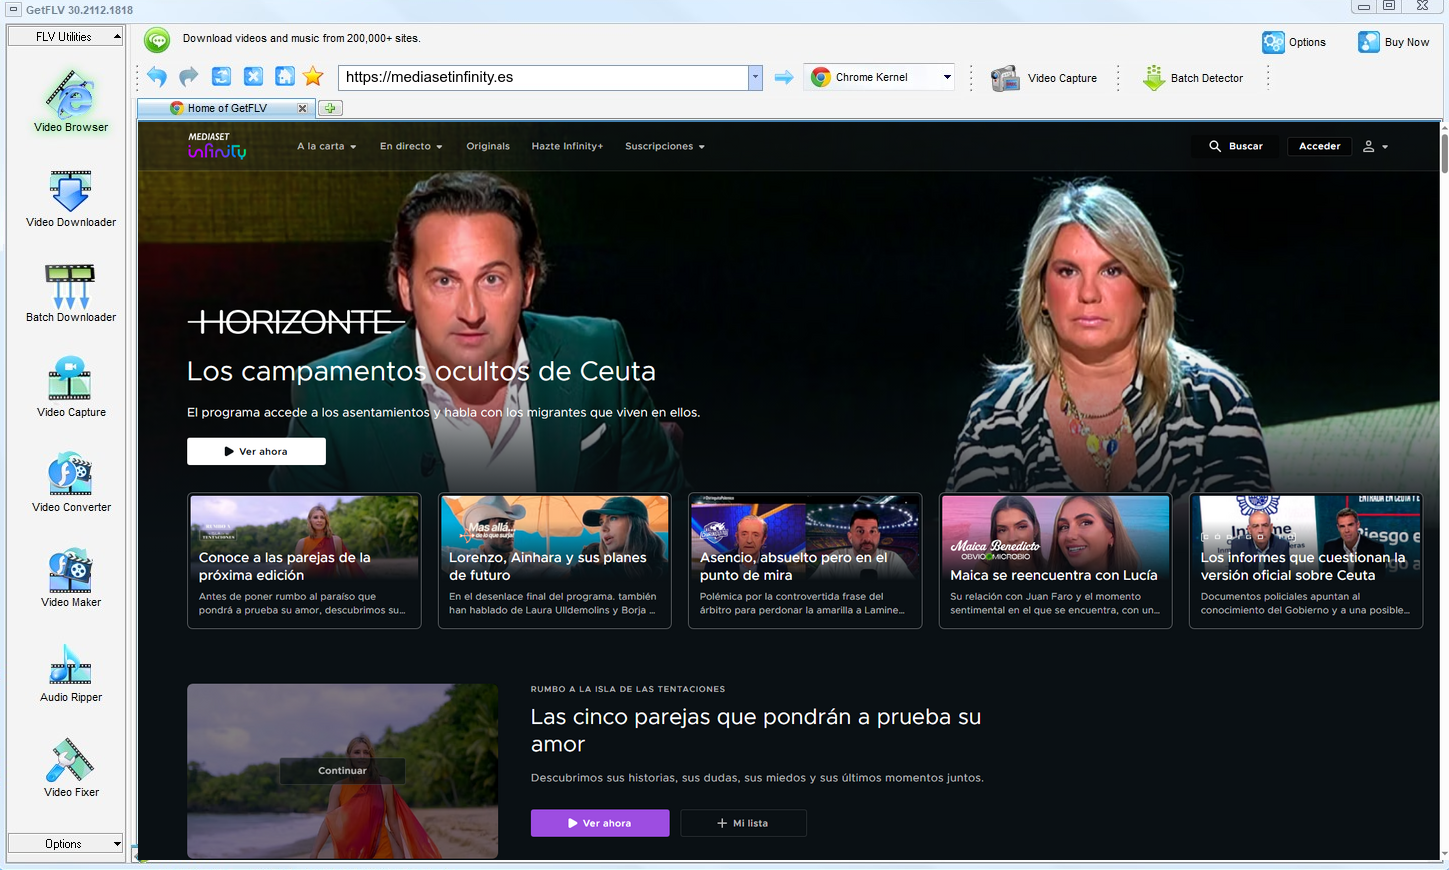The image size is (1449, 870).
Task: Refresh the current page
Action: (221, 77)
